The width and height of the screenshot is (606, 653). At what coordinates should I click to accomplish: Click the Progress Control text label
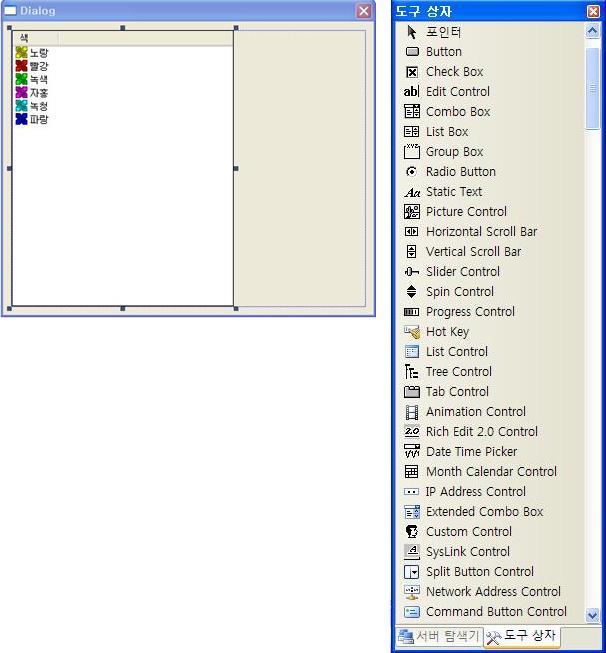tap(470, 312)
